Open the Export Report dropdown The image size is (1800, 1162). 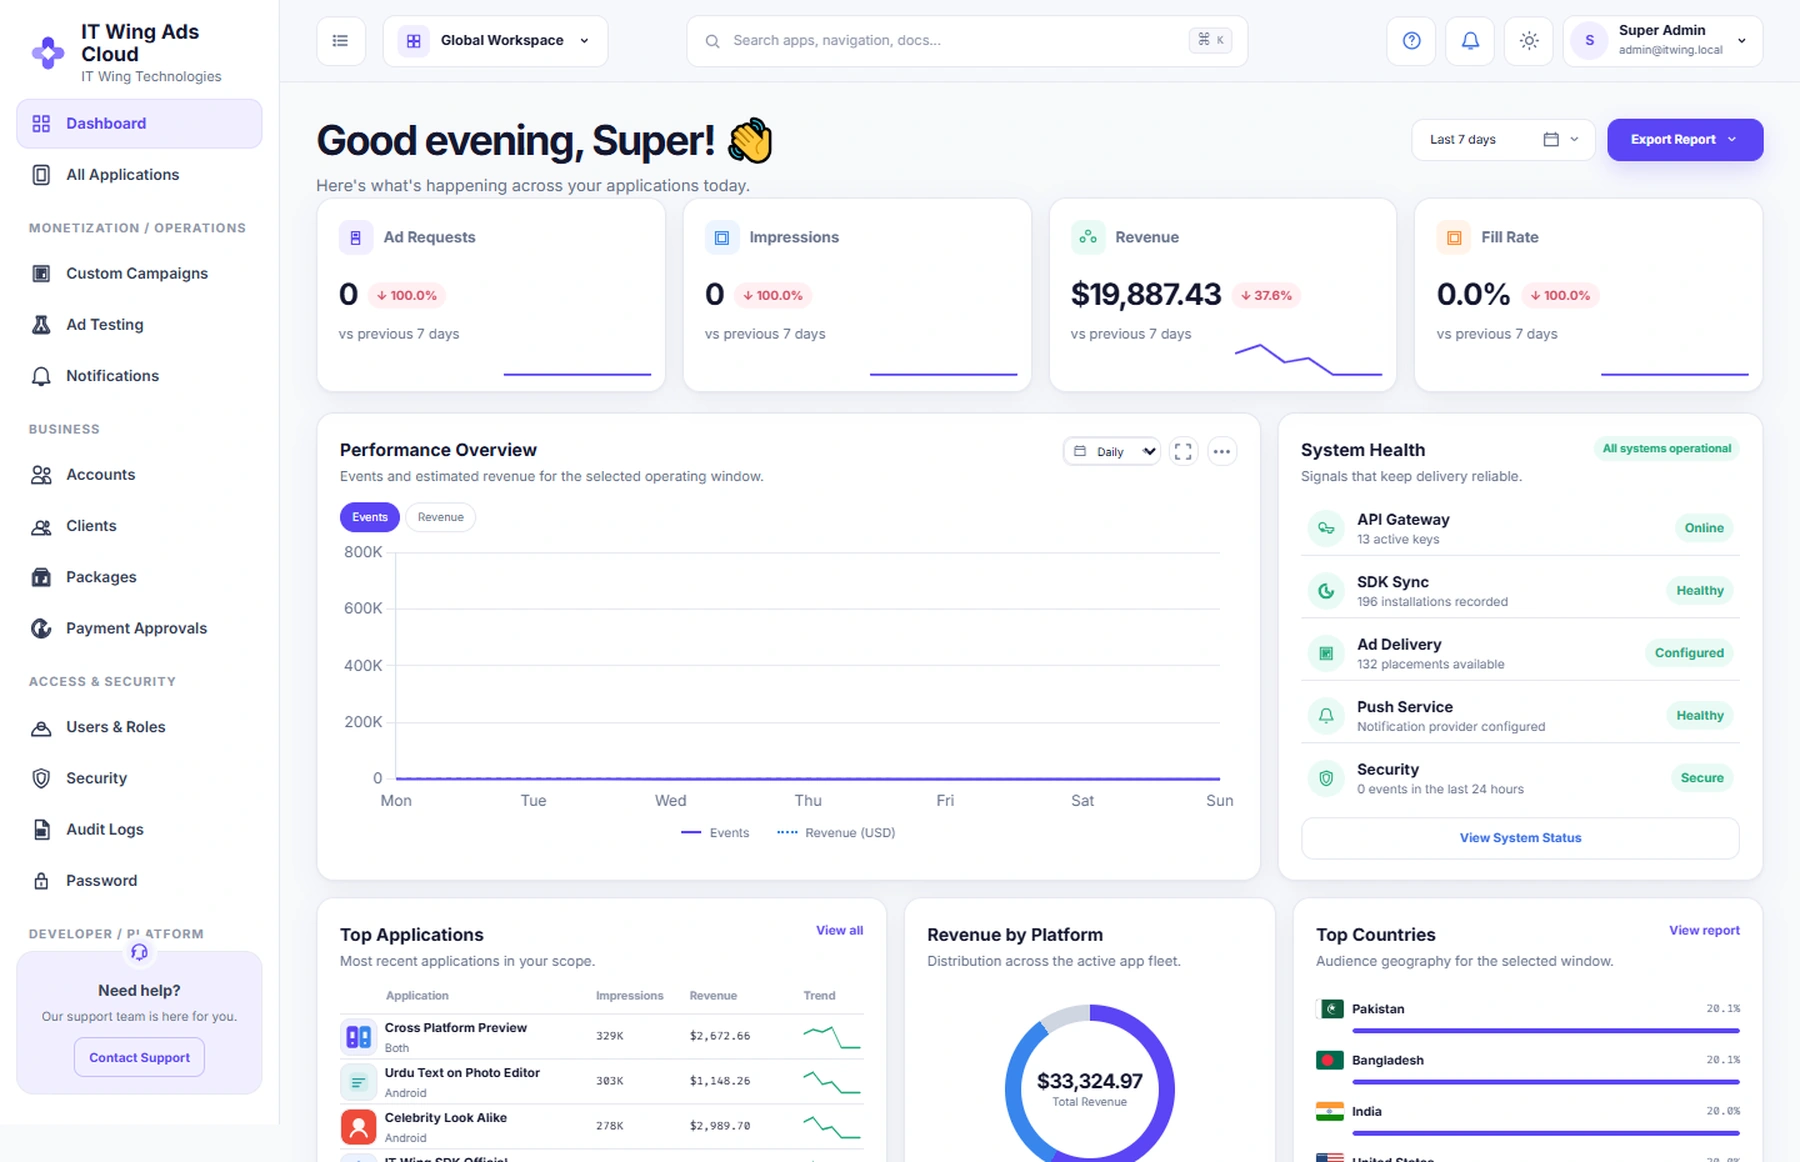click(1685, 140)
